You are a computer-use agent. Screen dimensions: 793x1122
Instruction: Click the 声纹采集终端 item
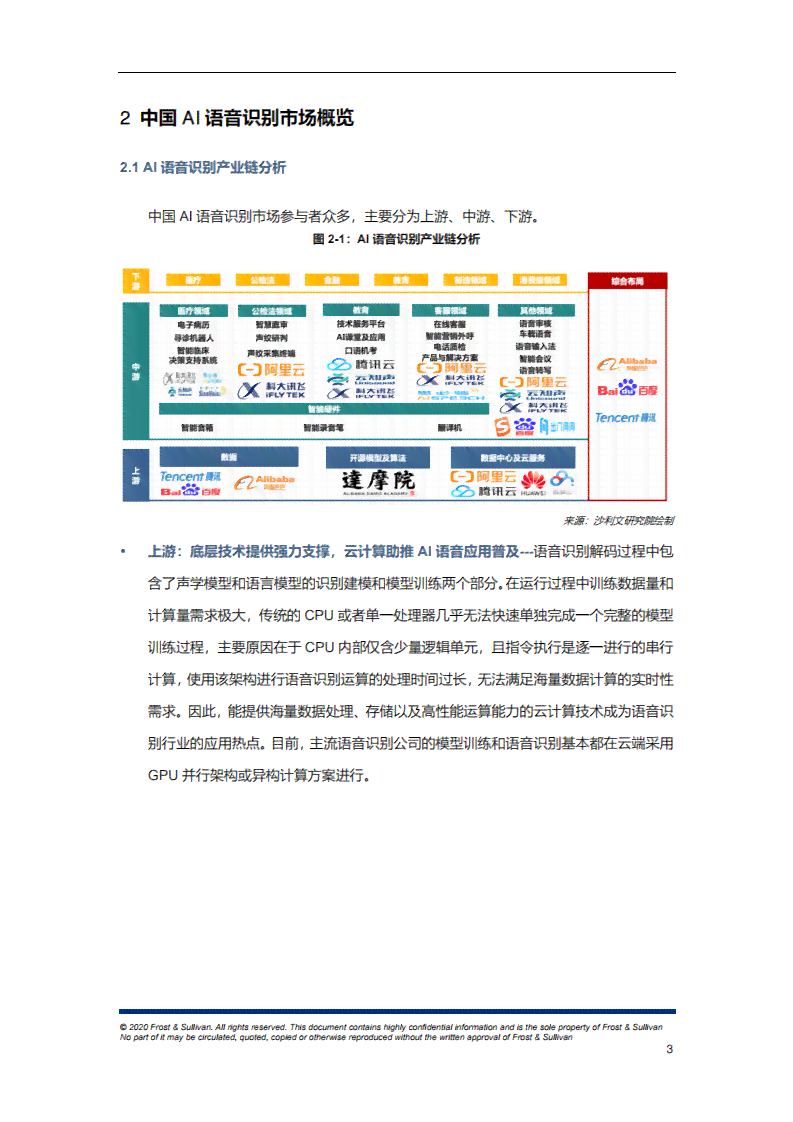271,353
